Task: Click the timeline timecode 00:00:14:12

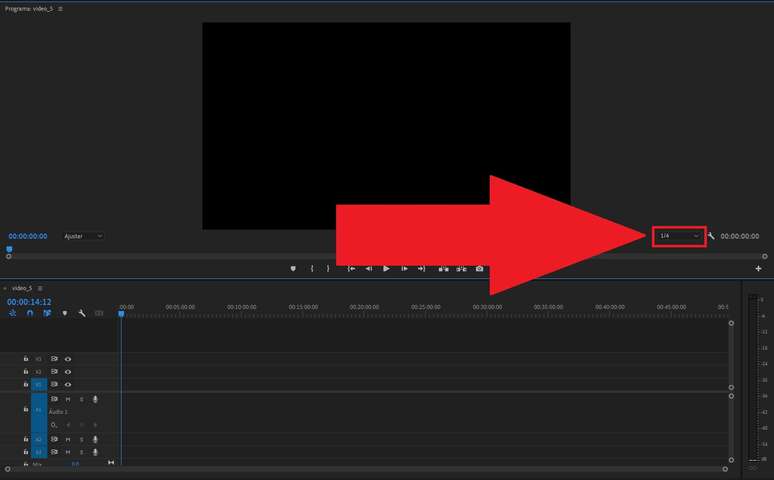Action: [29, 302]
